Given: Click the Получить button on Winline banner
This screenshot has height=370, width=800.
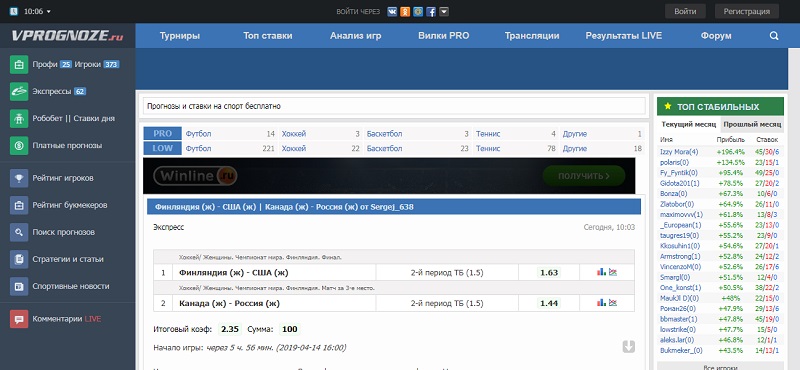Looking at the screenshot, I should tap(584, 176).
